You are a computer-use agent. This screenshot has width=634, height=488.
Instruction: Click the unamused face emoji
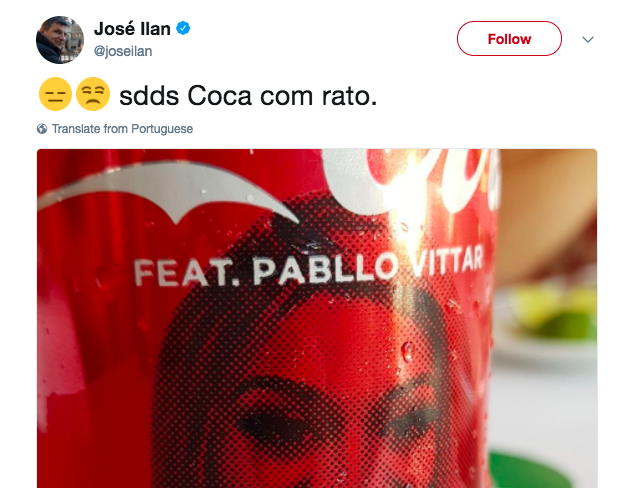93,94
